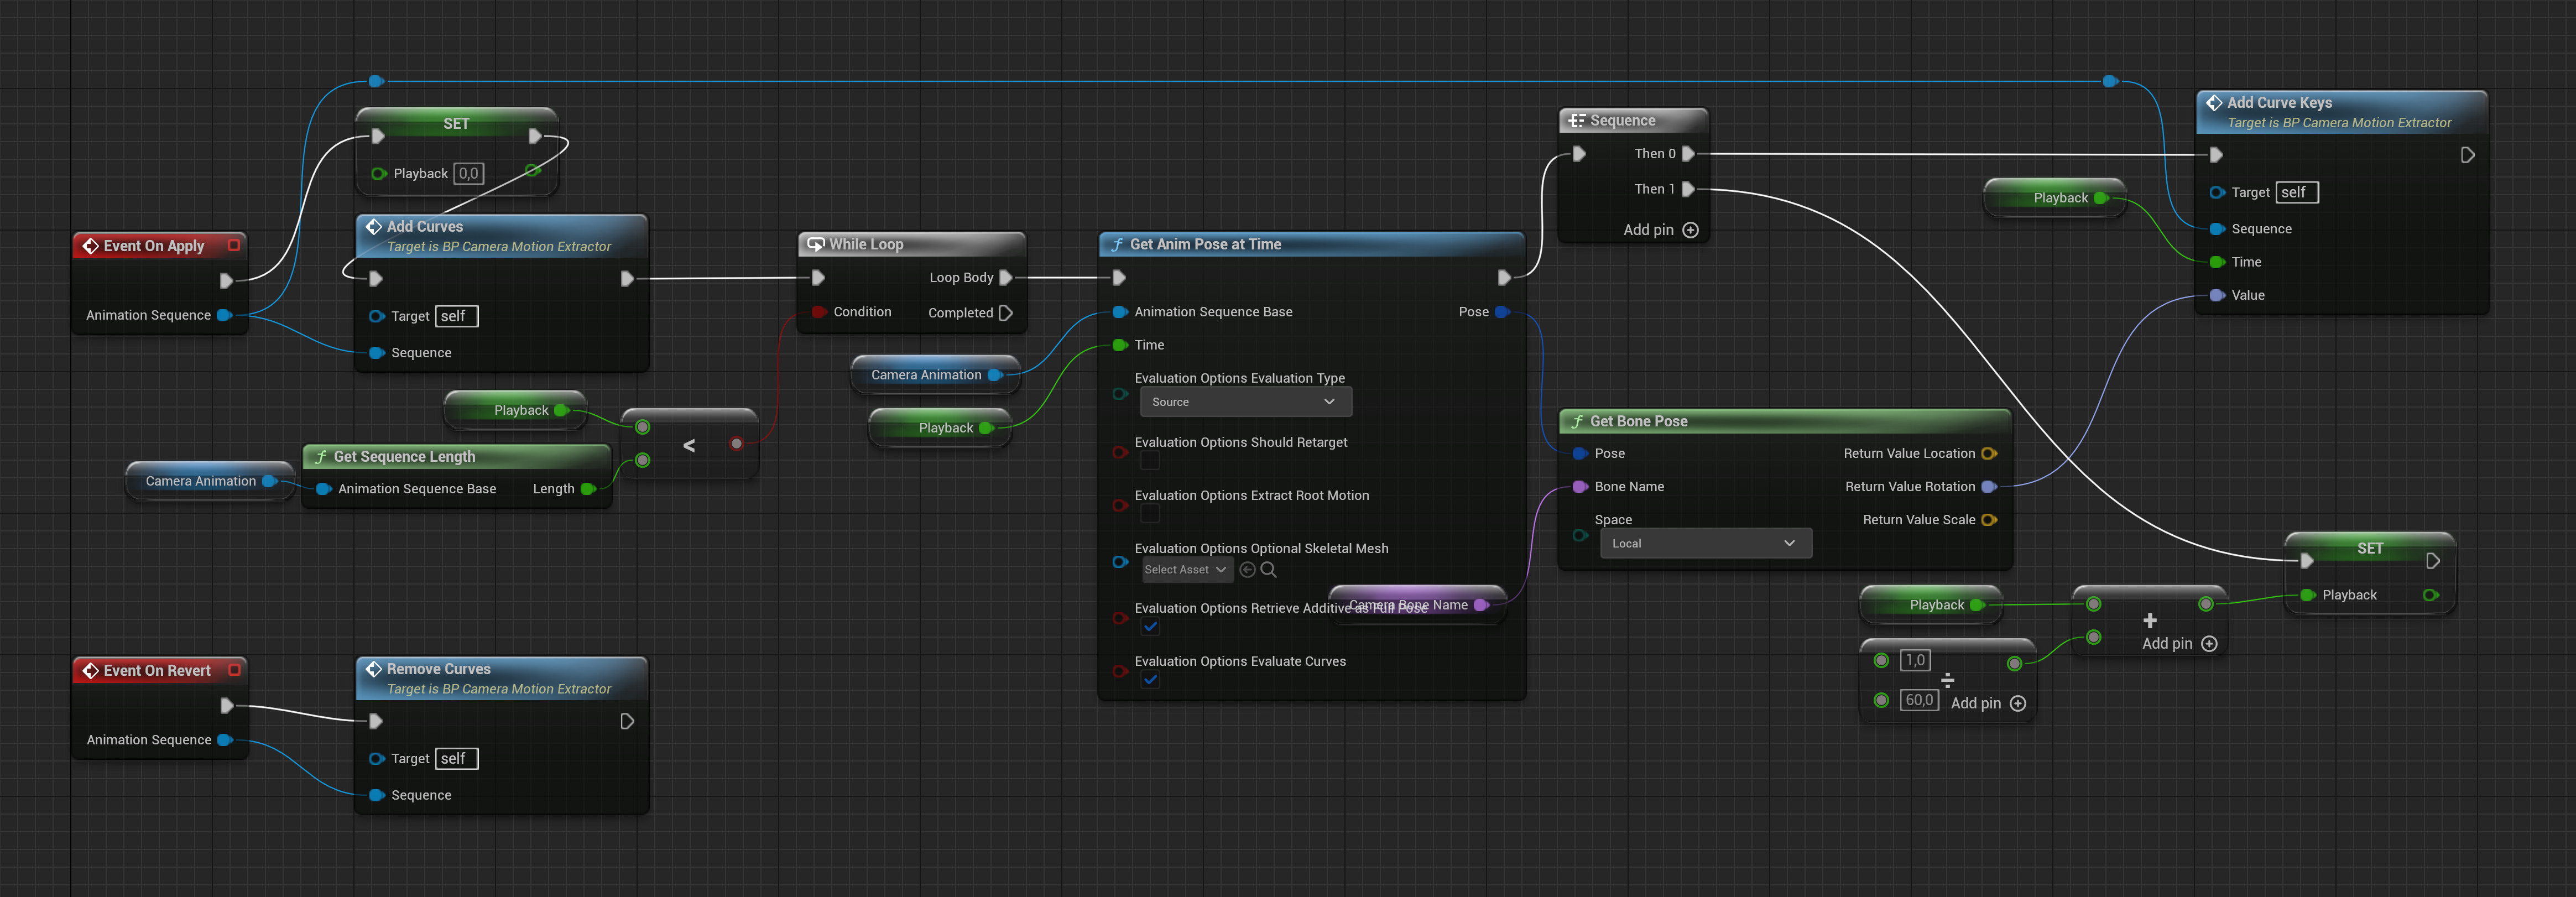Click the Length output pin on Get Sequence Length
Viewport: 2576px width, 897px height.
588,489
